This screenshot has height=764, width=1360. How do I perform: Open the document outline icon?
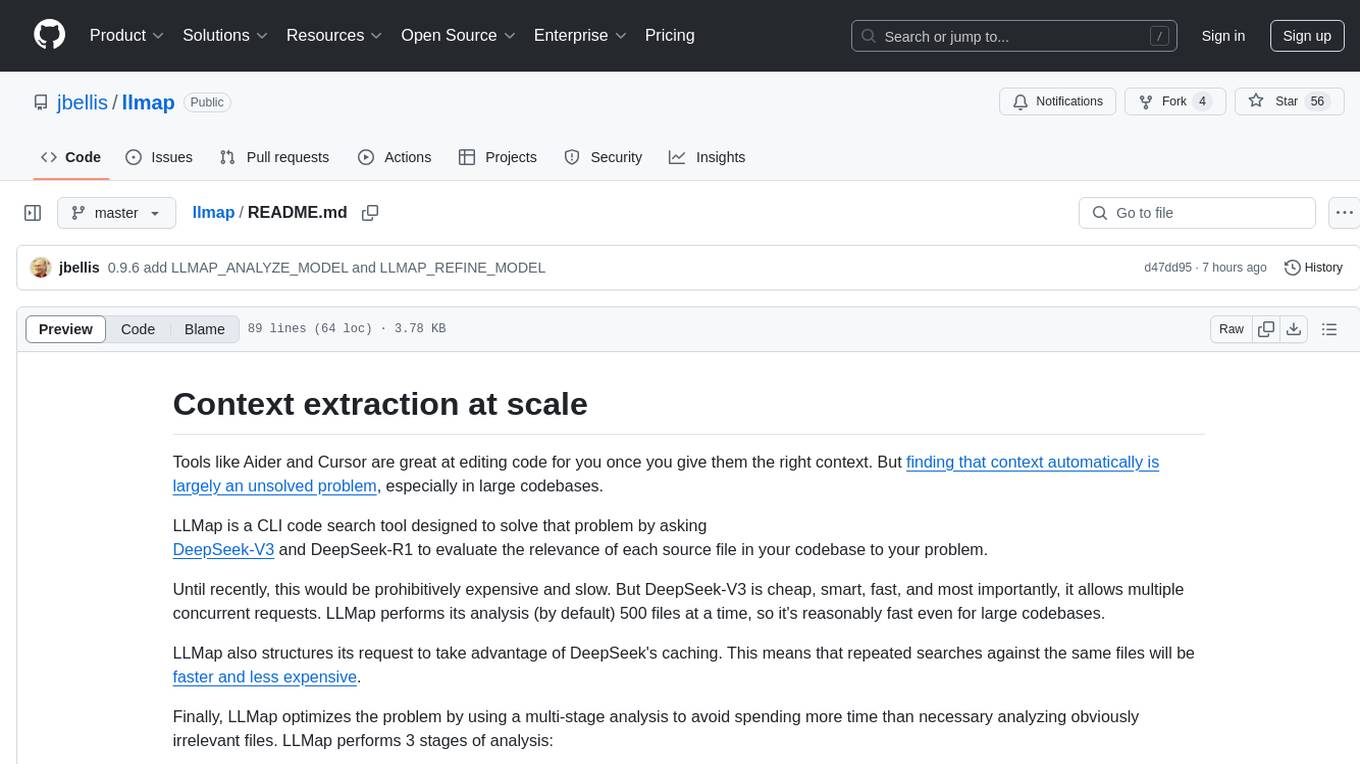click(x=1329, y=329)
